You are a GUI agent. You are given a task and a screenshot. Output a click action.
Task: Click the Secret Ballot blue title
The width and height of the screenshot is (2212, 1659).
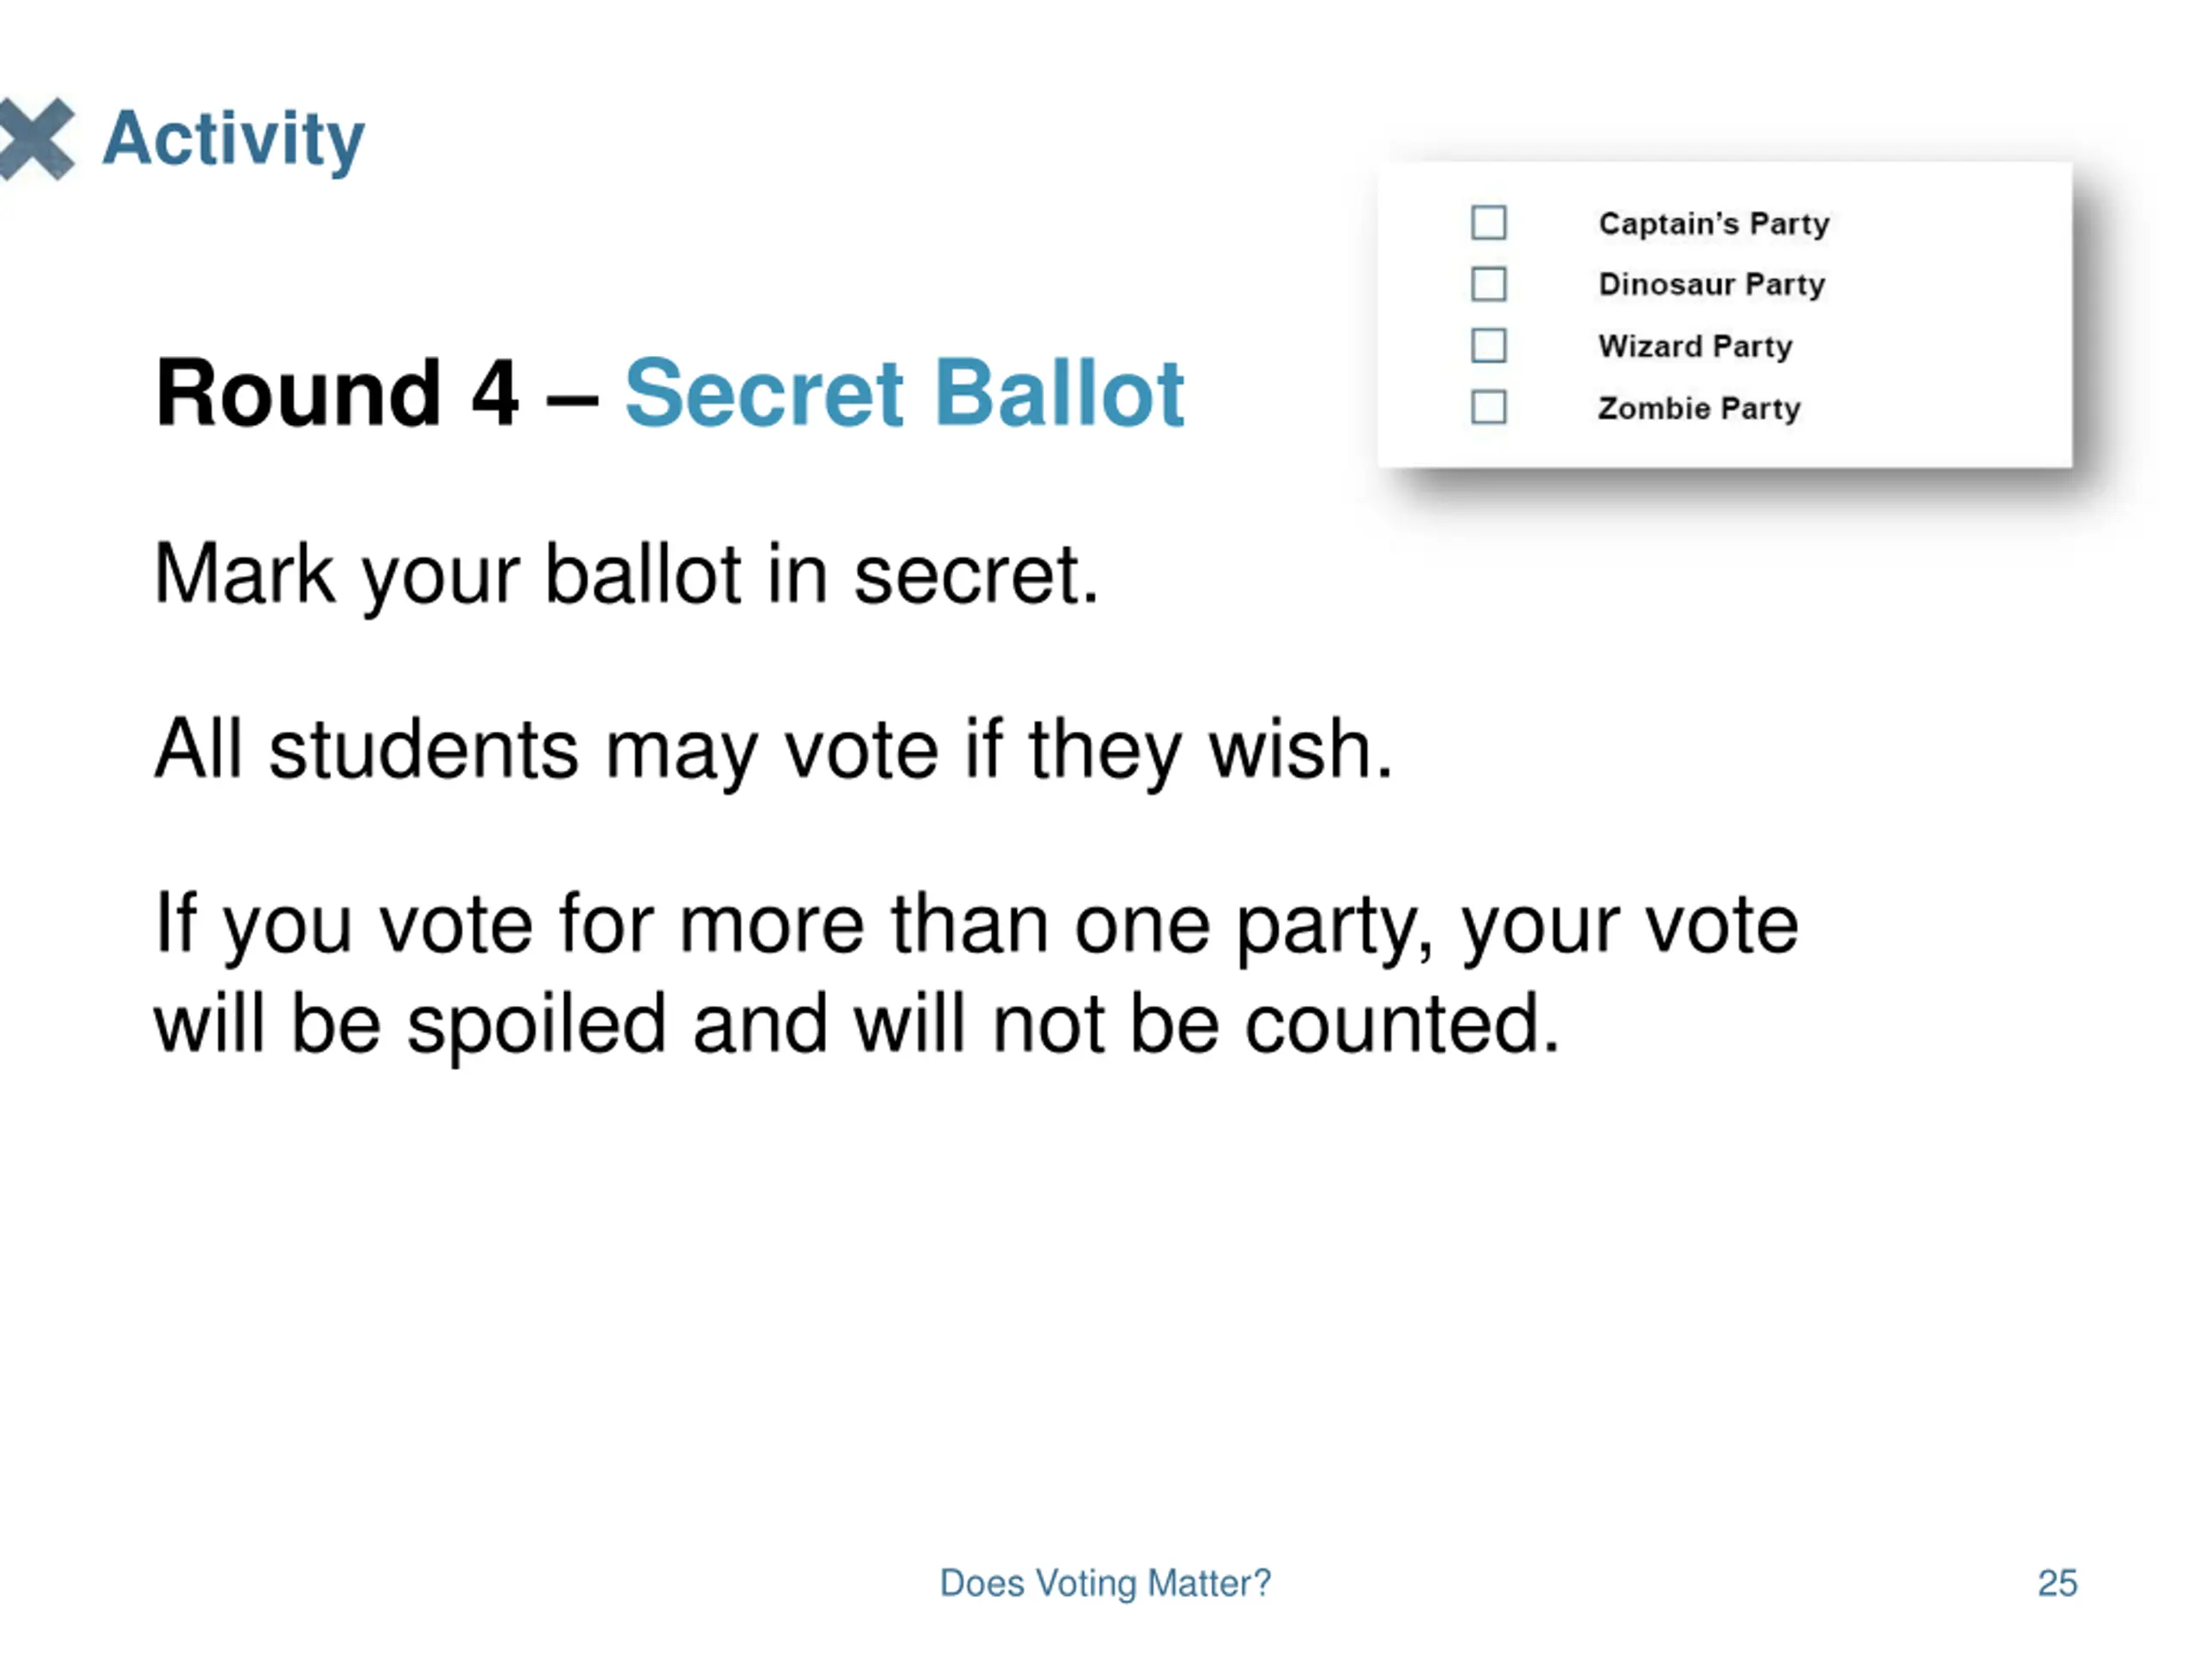[x=904, y=393]
